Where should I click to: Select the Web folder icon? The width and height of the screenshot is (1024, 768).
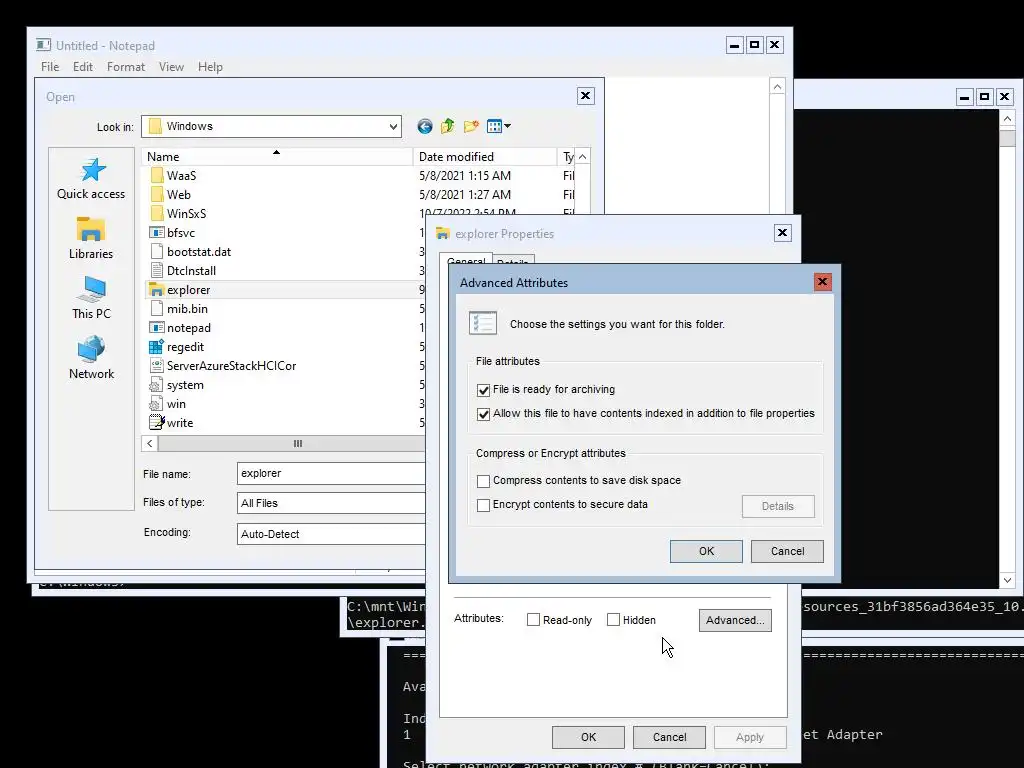point(157,195)
